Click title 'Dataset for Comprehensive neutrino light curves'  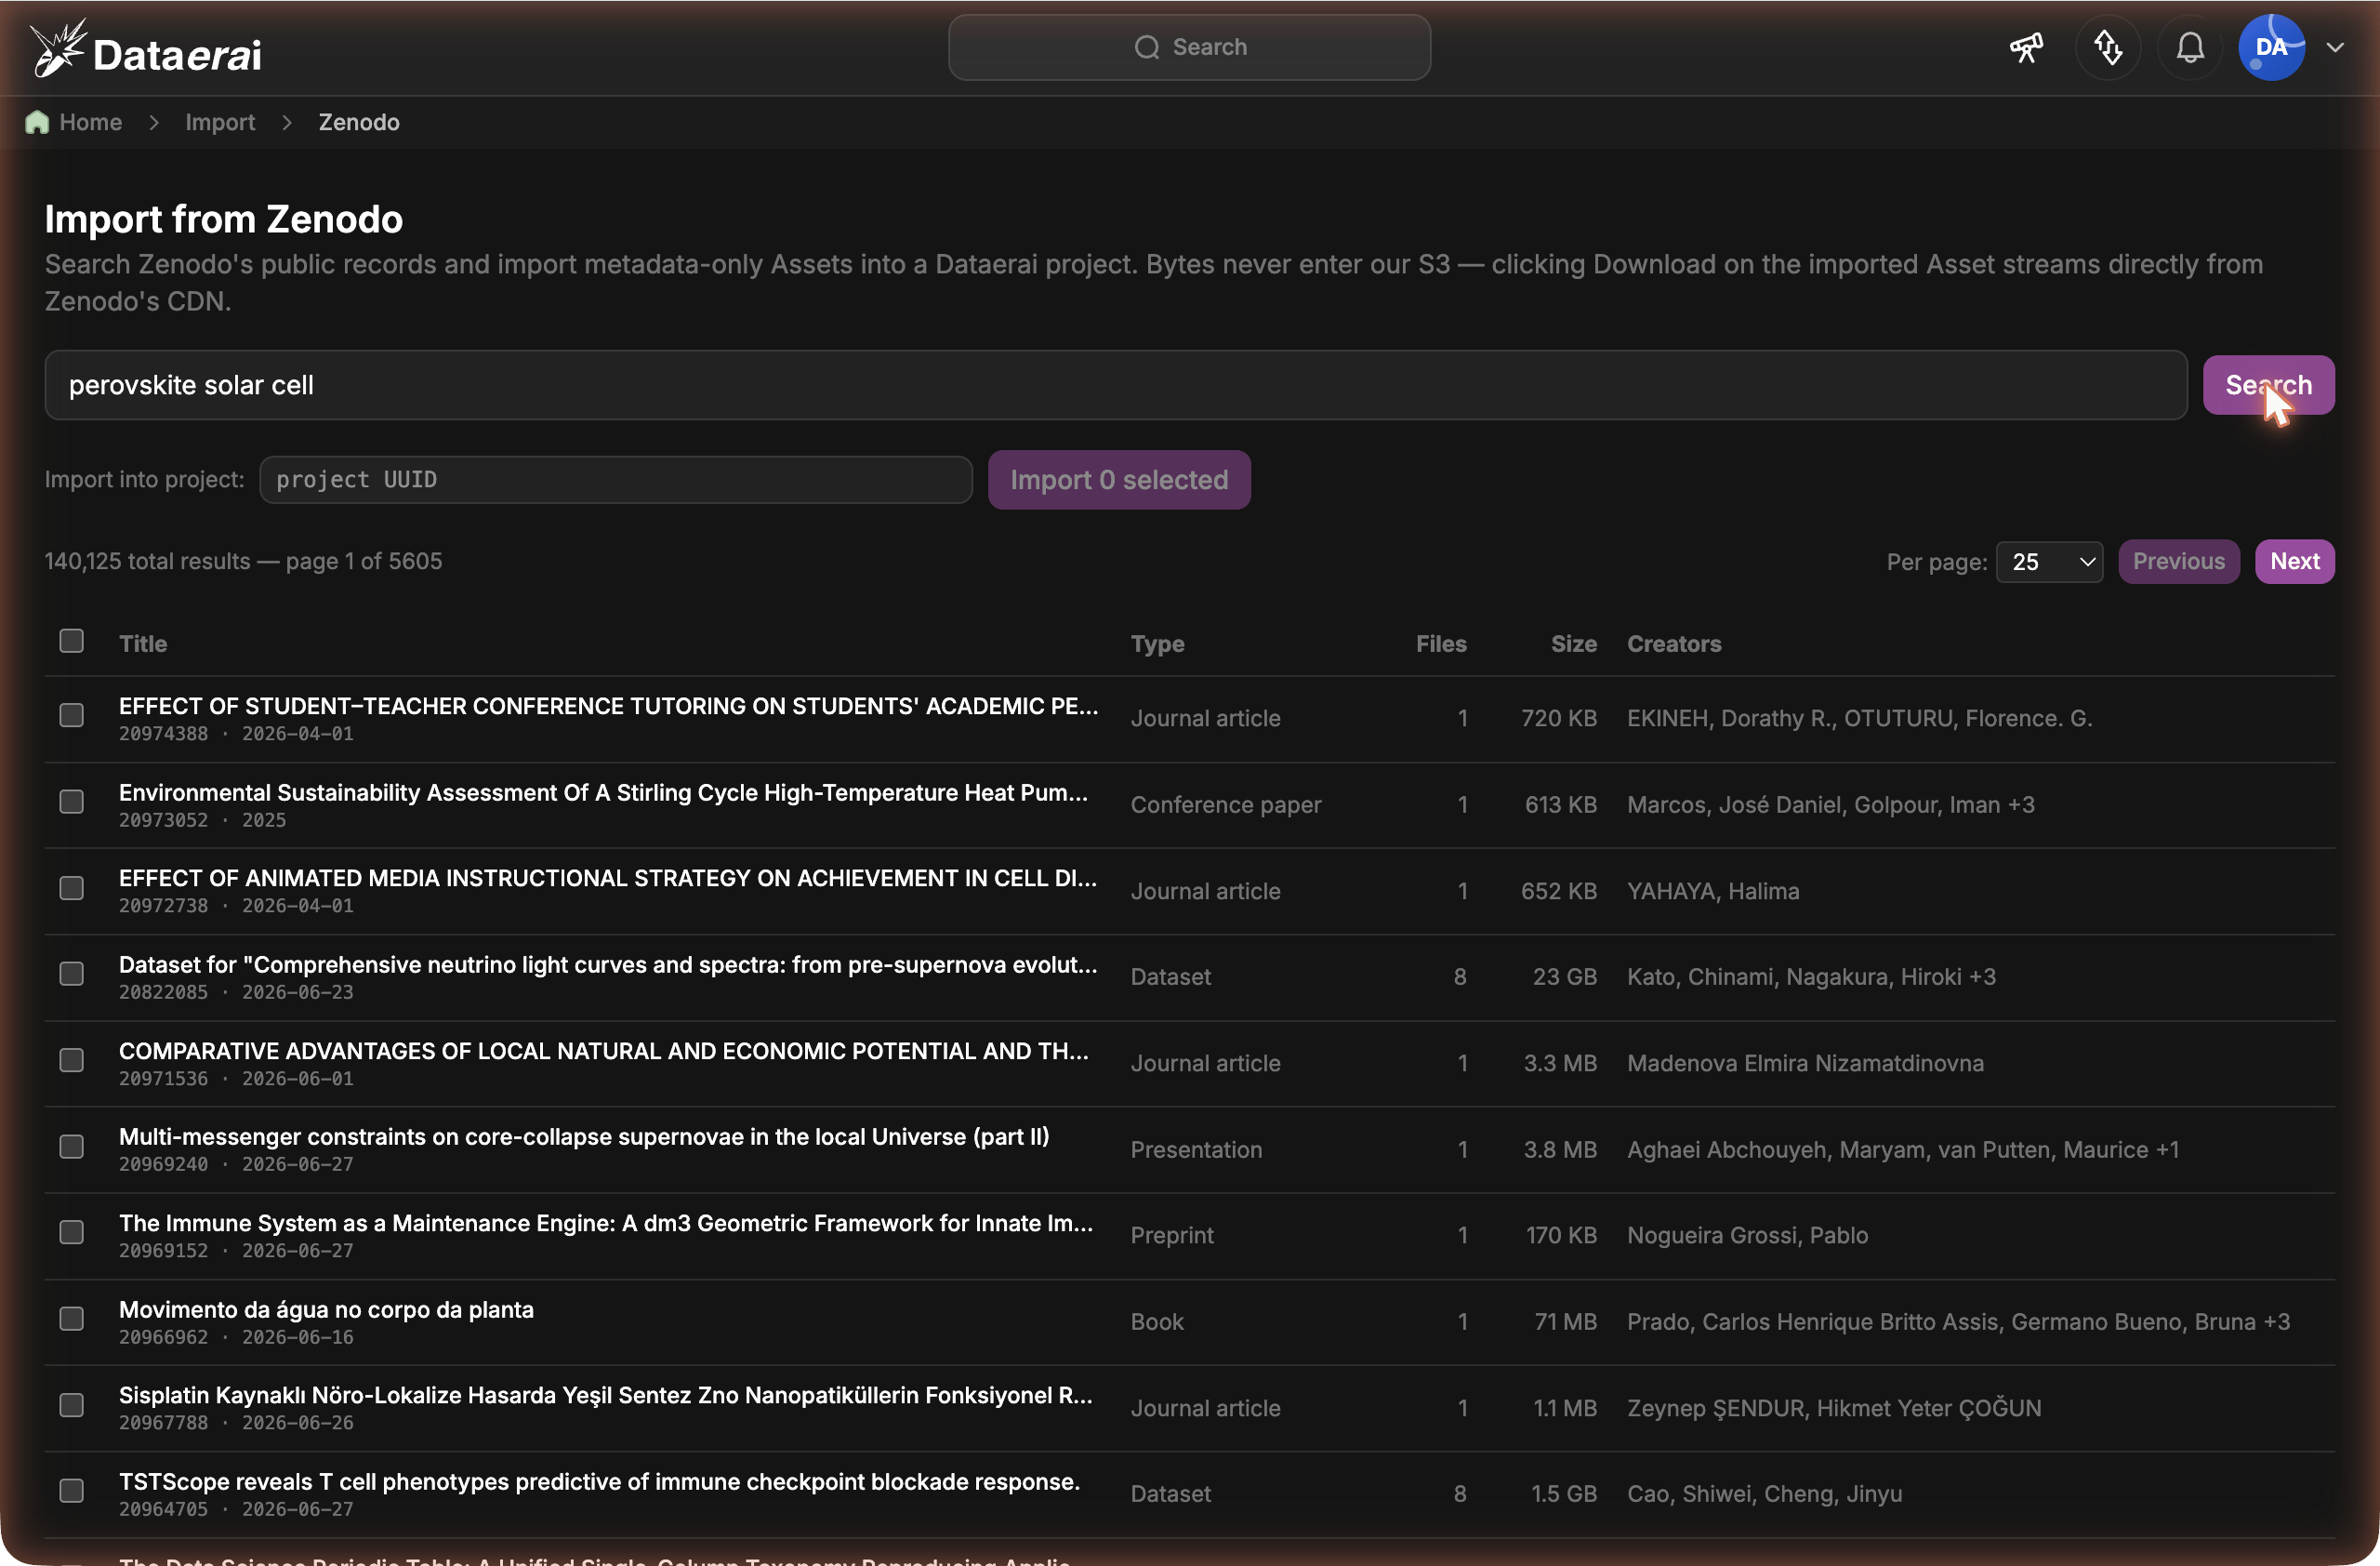point(608,964)
